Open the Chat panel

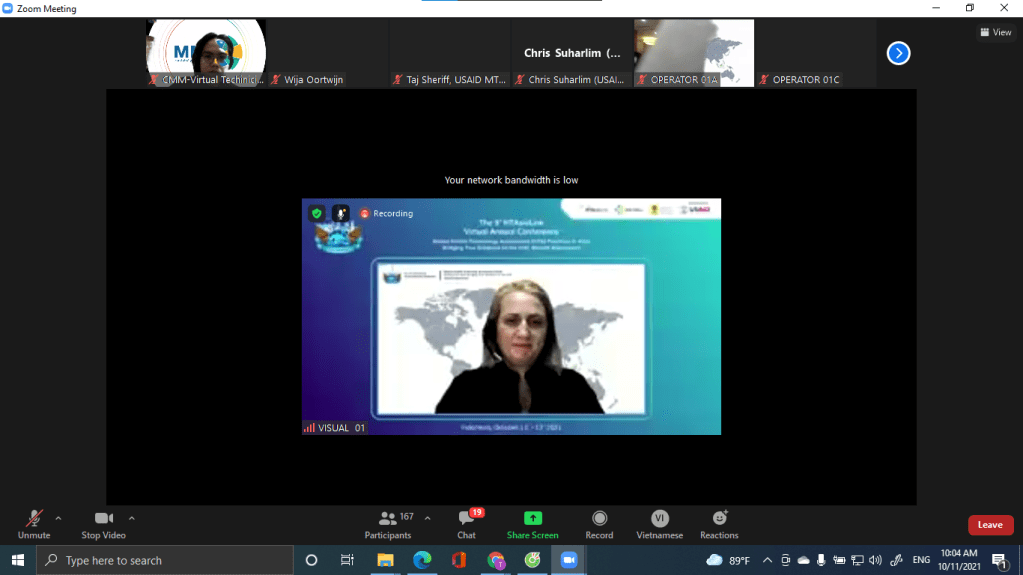point(466,523)
